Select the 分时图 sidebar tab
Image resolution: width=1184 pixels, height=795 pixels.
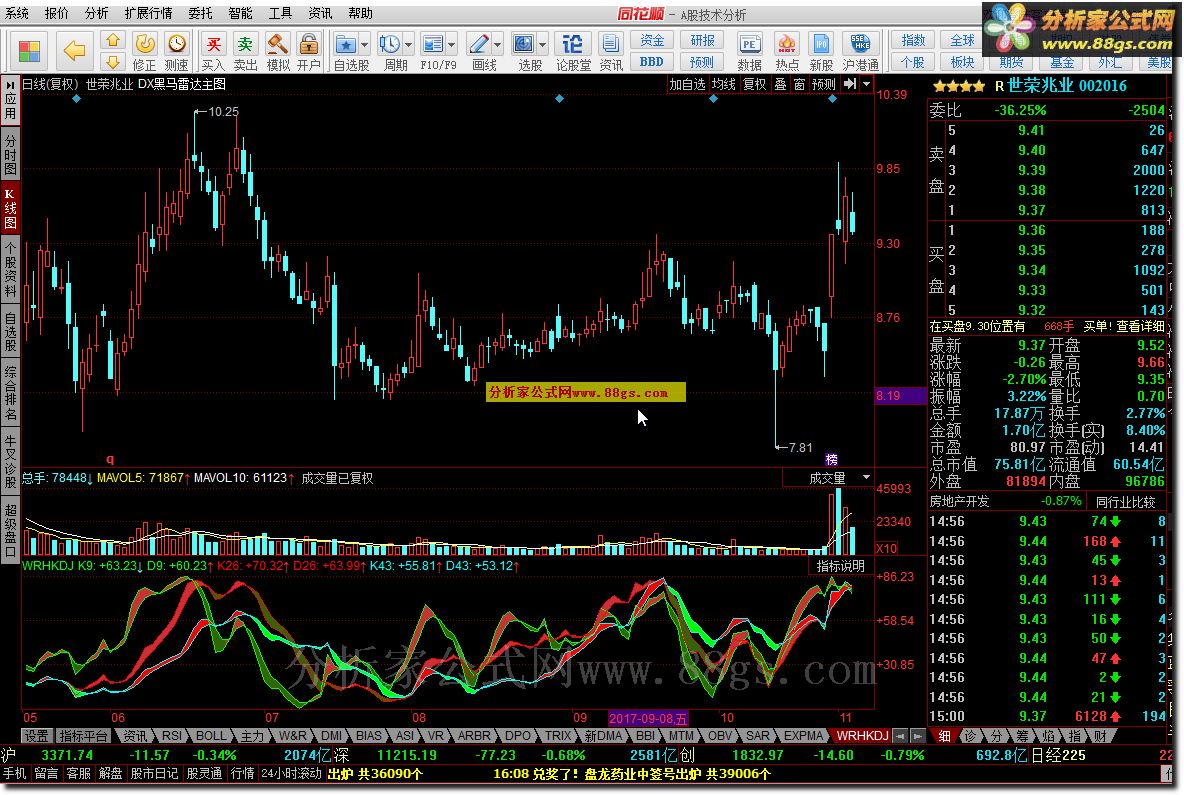click(x=10, y=153)
